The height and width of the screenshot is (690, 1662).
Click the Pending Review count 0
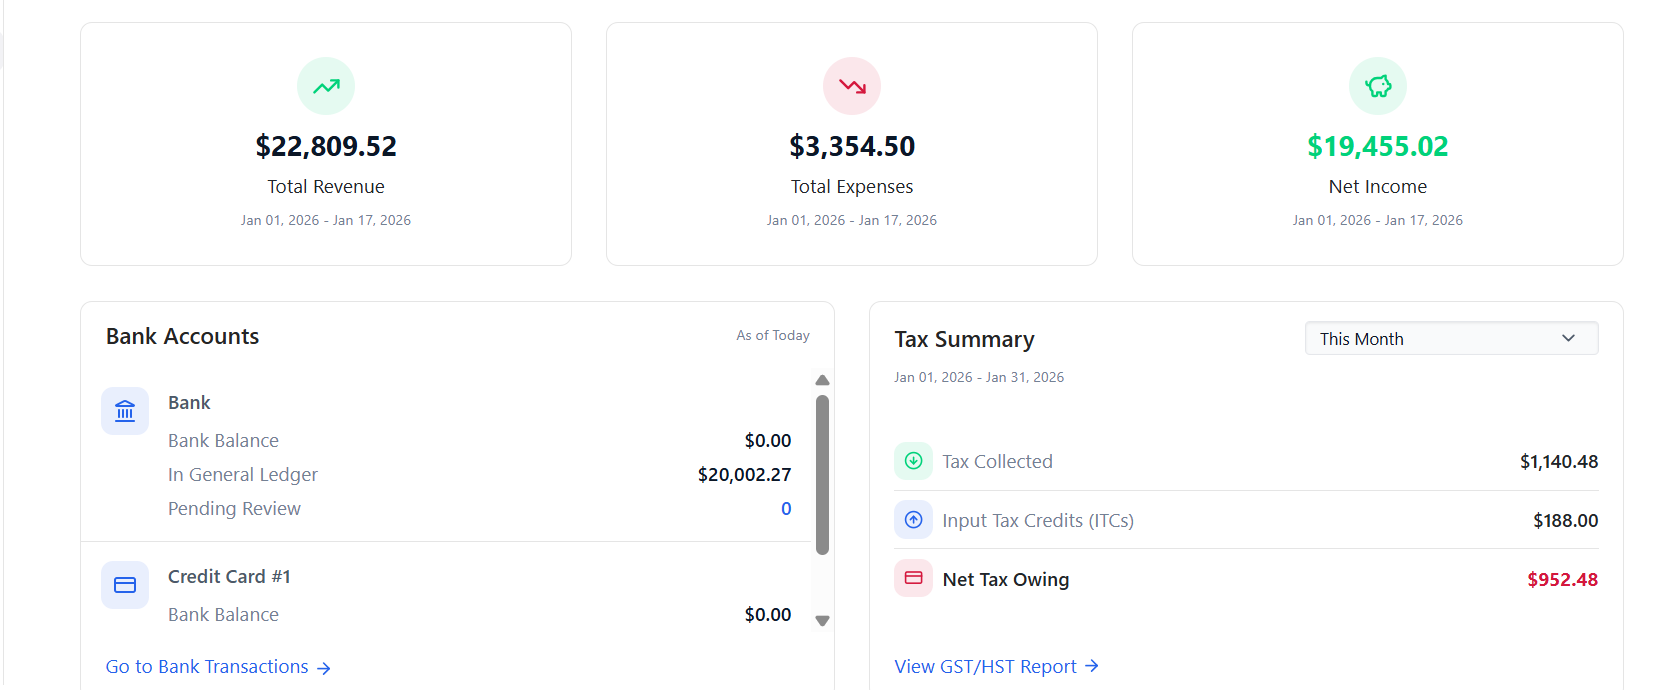click(786, 509)
